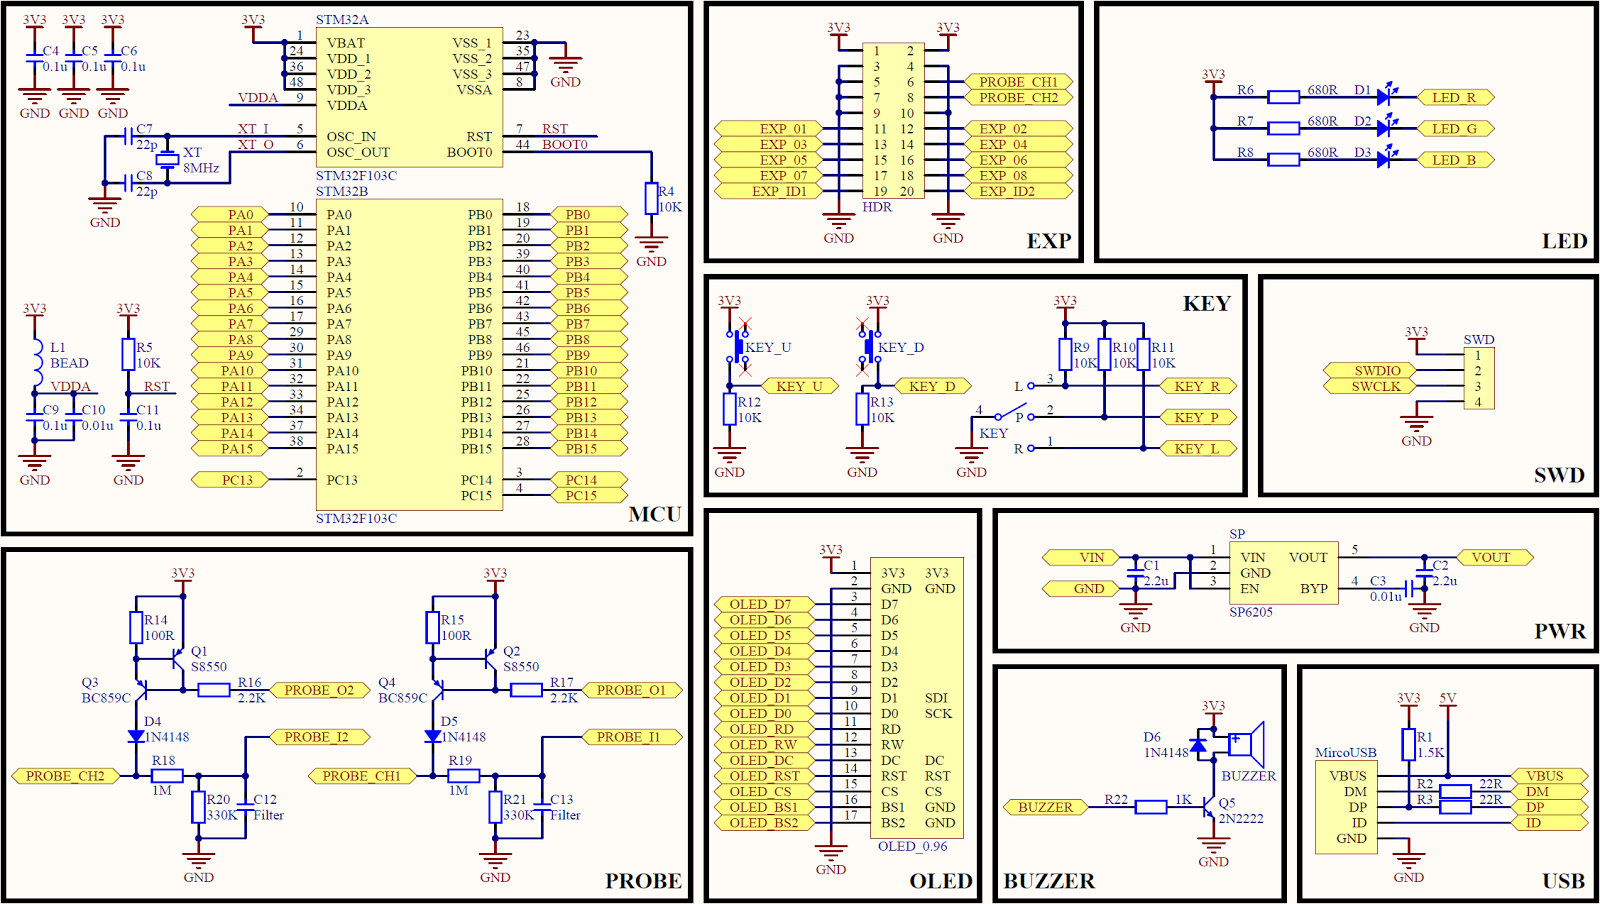The image size is (1600, 904).
Task: Click the LED_G net port
Action: pyautogui.click(x=1456, y=128)
